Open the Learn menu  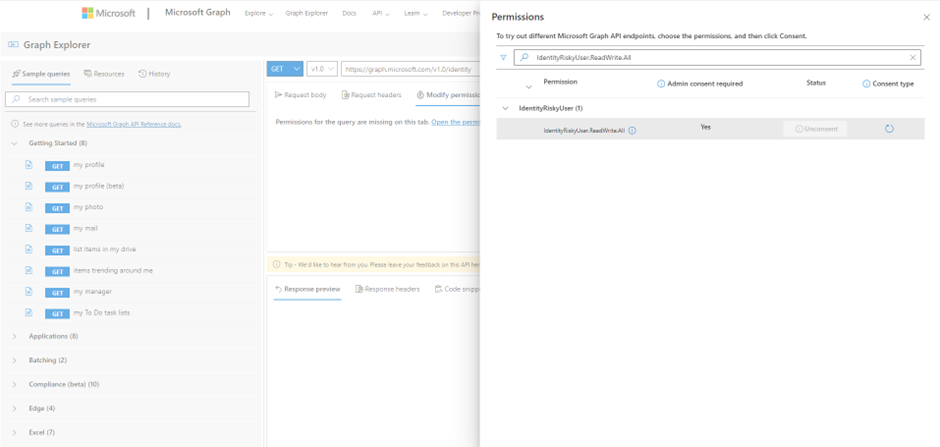pyautogui.click(x=416, y=13)
